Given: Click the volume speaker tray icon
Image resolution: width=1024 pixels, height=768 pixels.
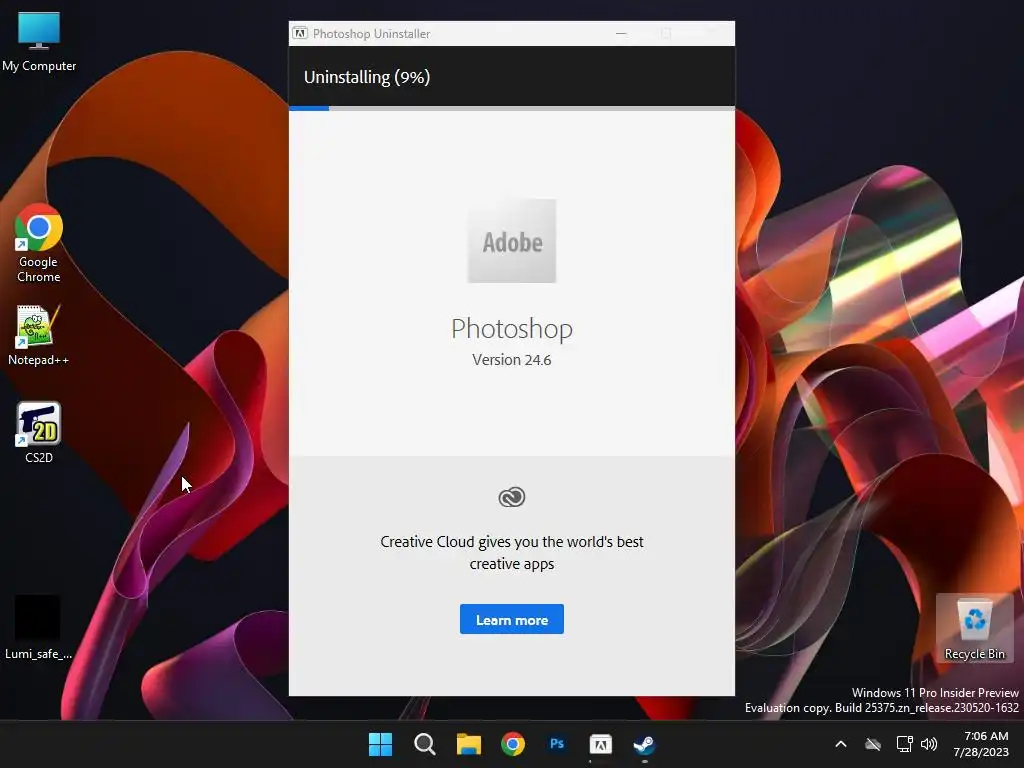Looking at the screenshot, I should click(929, 744).
